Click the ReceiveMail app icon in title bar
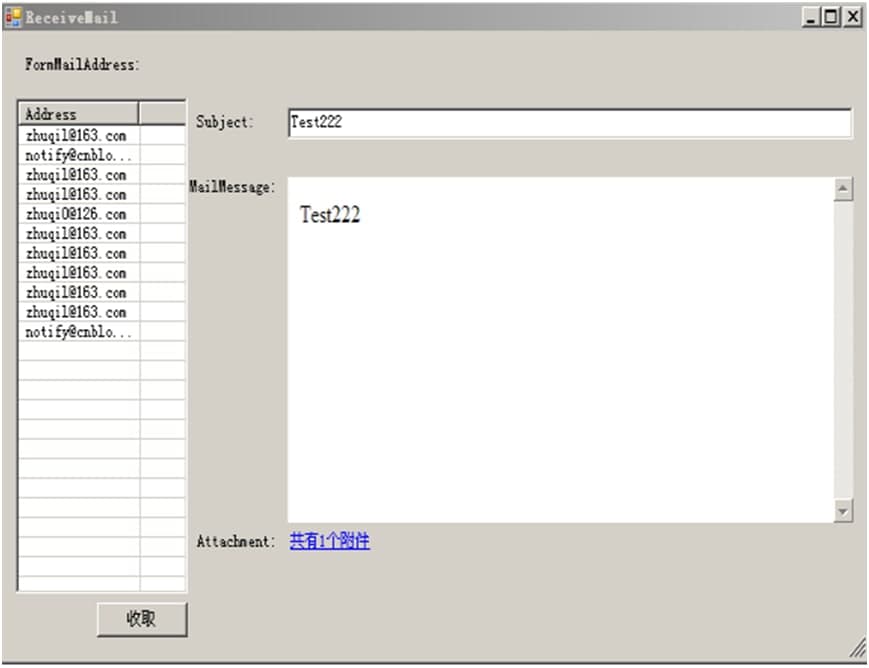Screen dimensions: 869x668 tap(13, 17)
